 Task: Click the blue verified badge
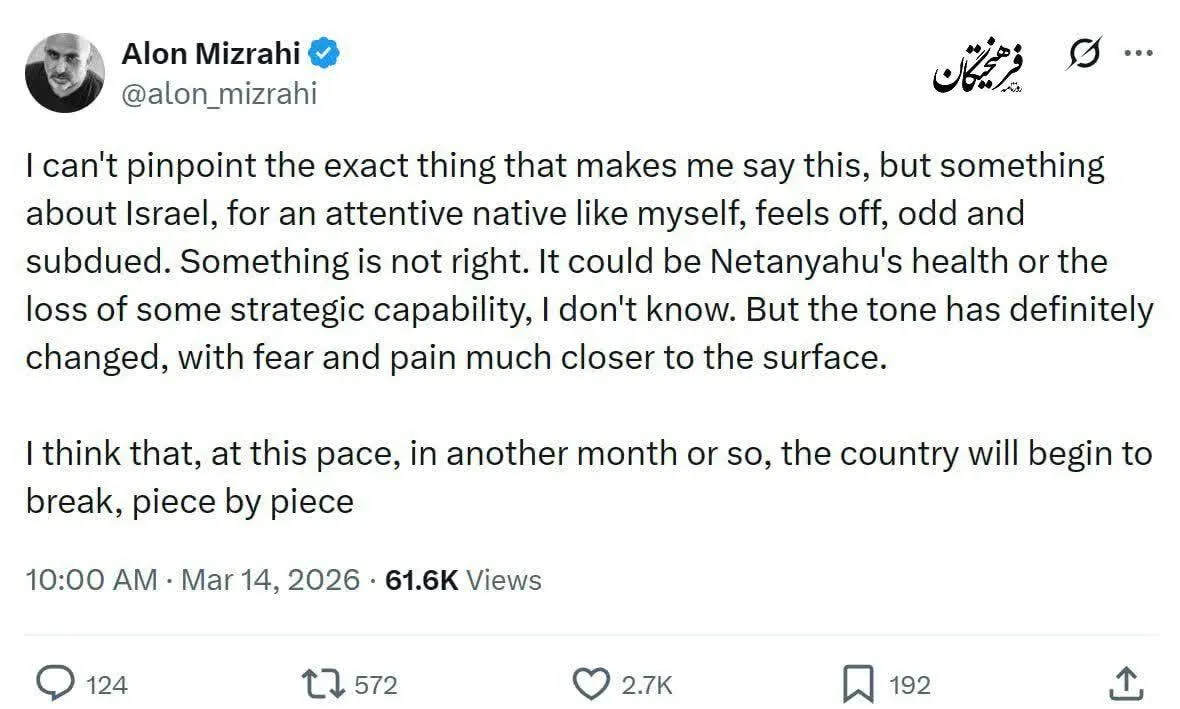click(x=326, y=54)
